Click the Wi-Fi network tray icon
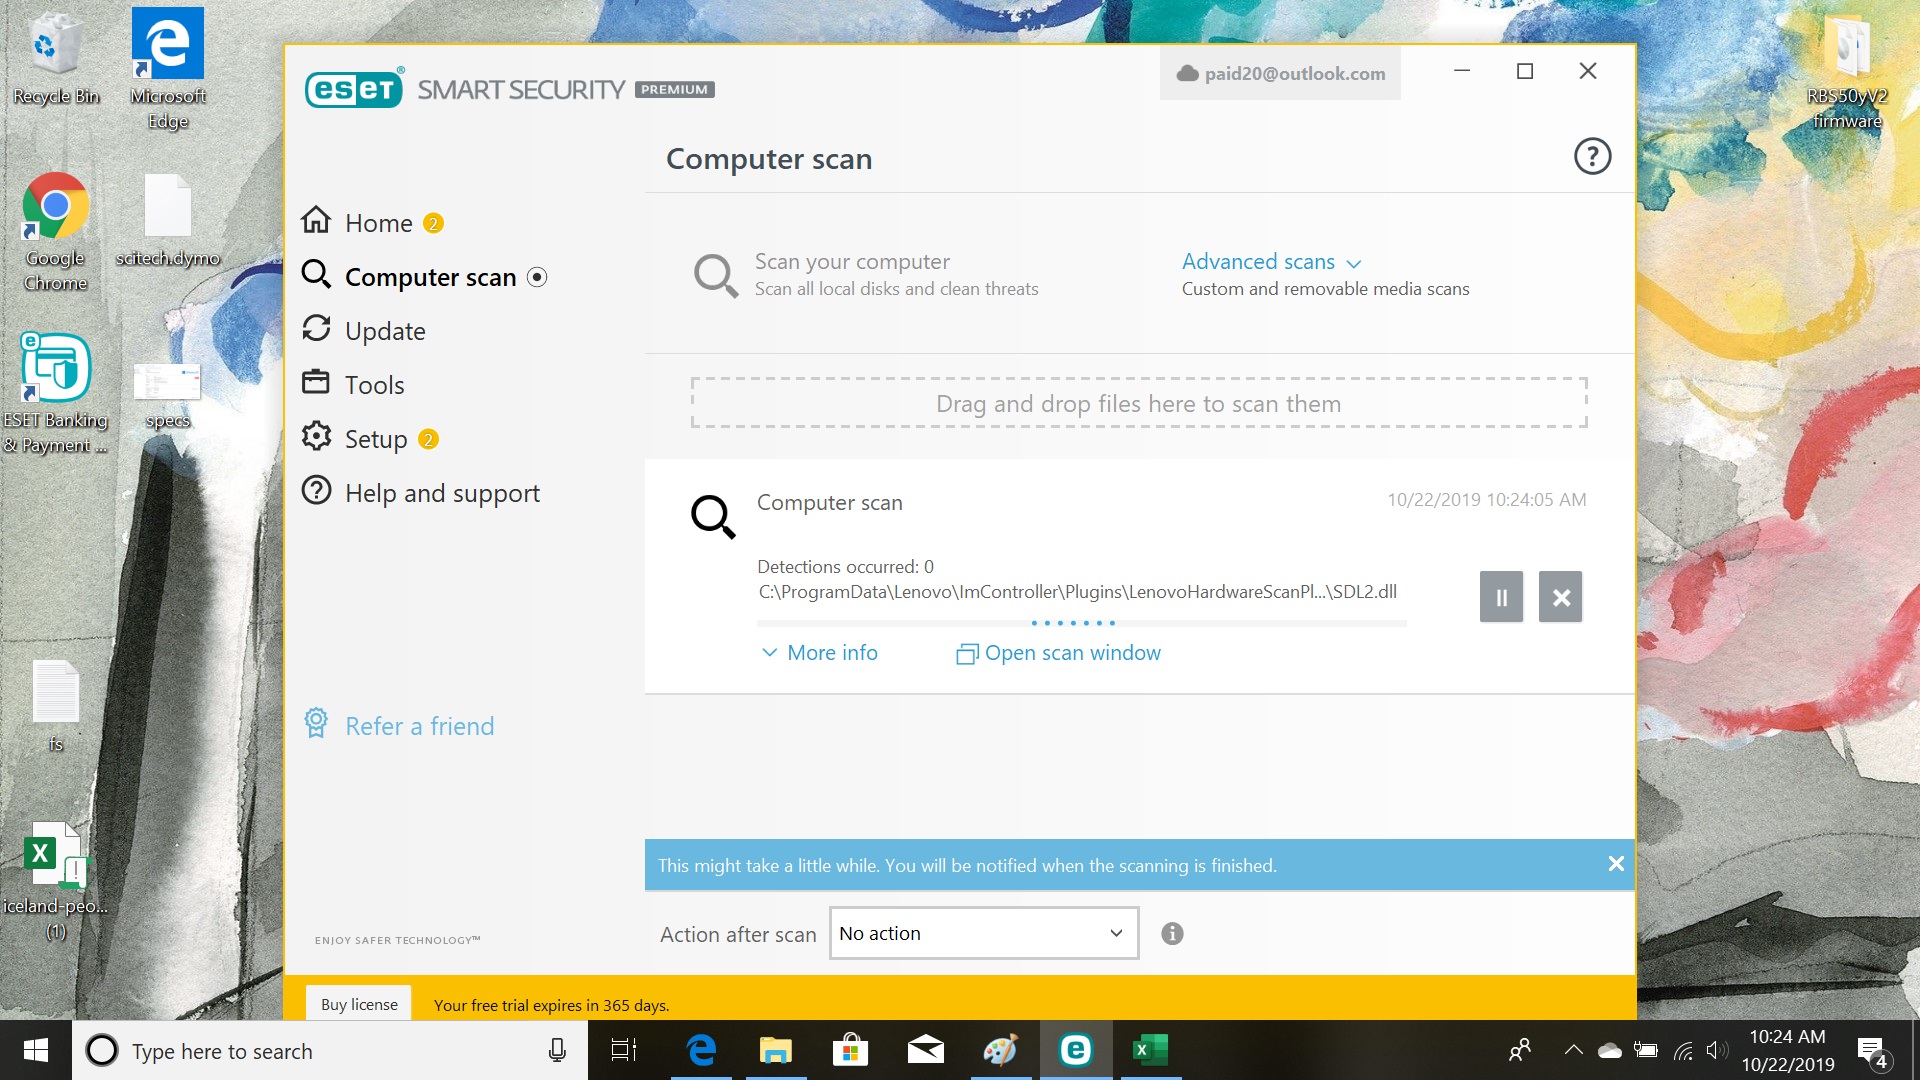This screenshot has height=1080, width=1920. point(1684,1050)
